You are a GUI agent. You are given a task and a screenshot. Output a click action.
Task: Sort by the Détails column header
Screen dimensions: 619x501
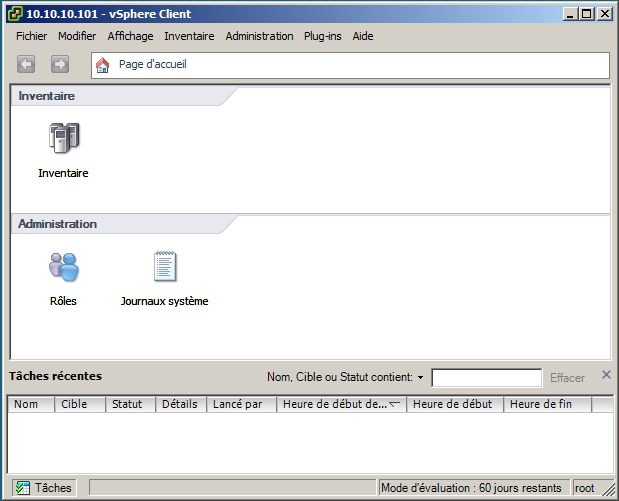click(181, 404)
